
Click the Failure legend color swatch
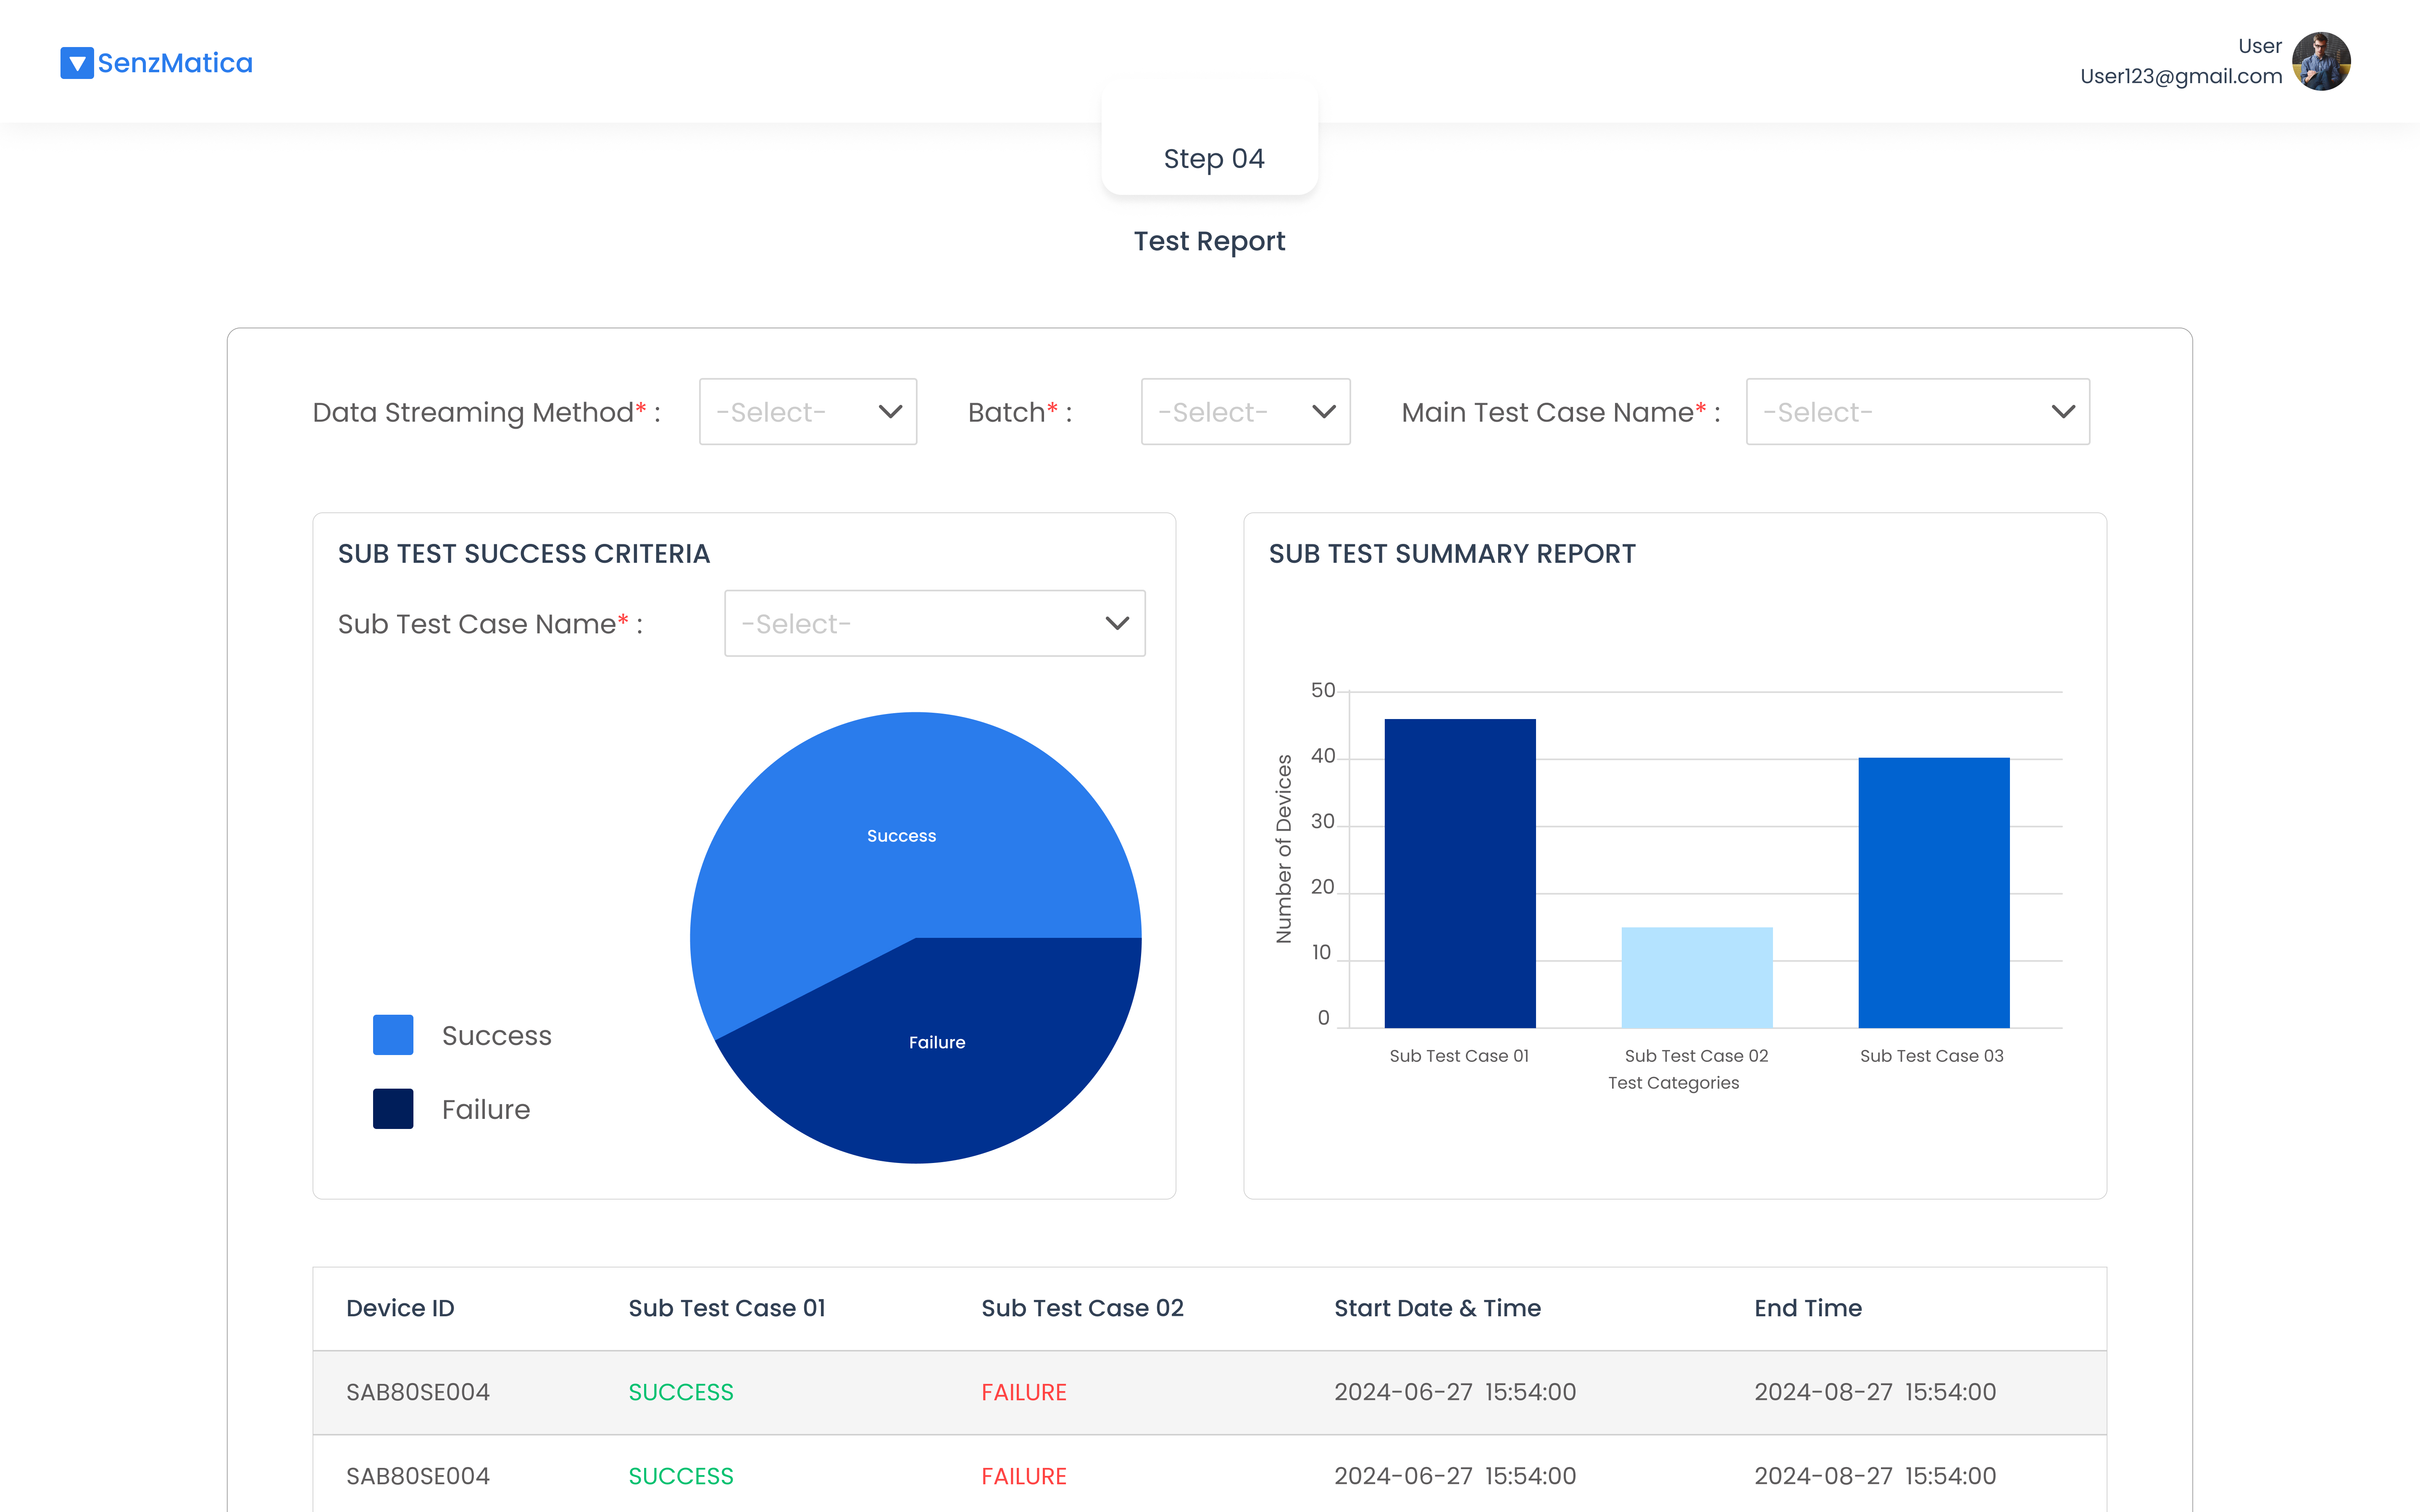tap(393, 1109)
